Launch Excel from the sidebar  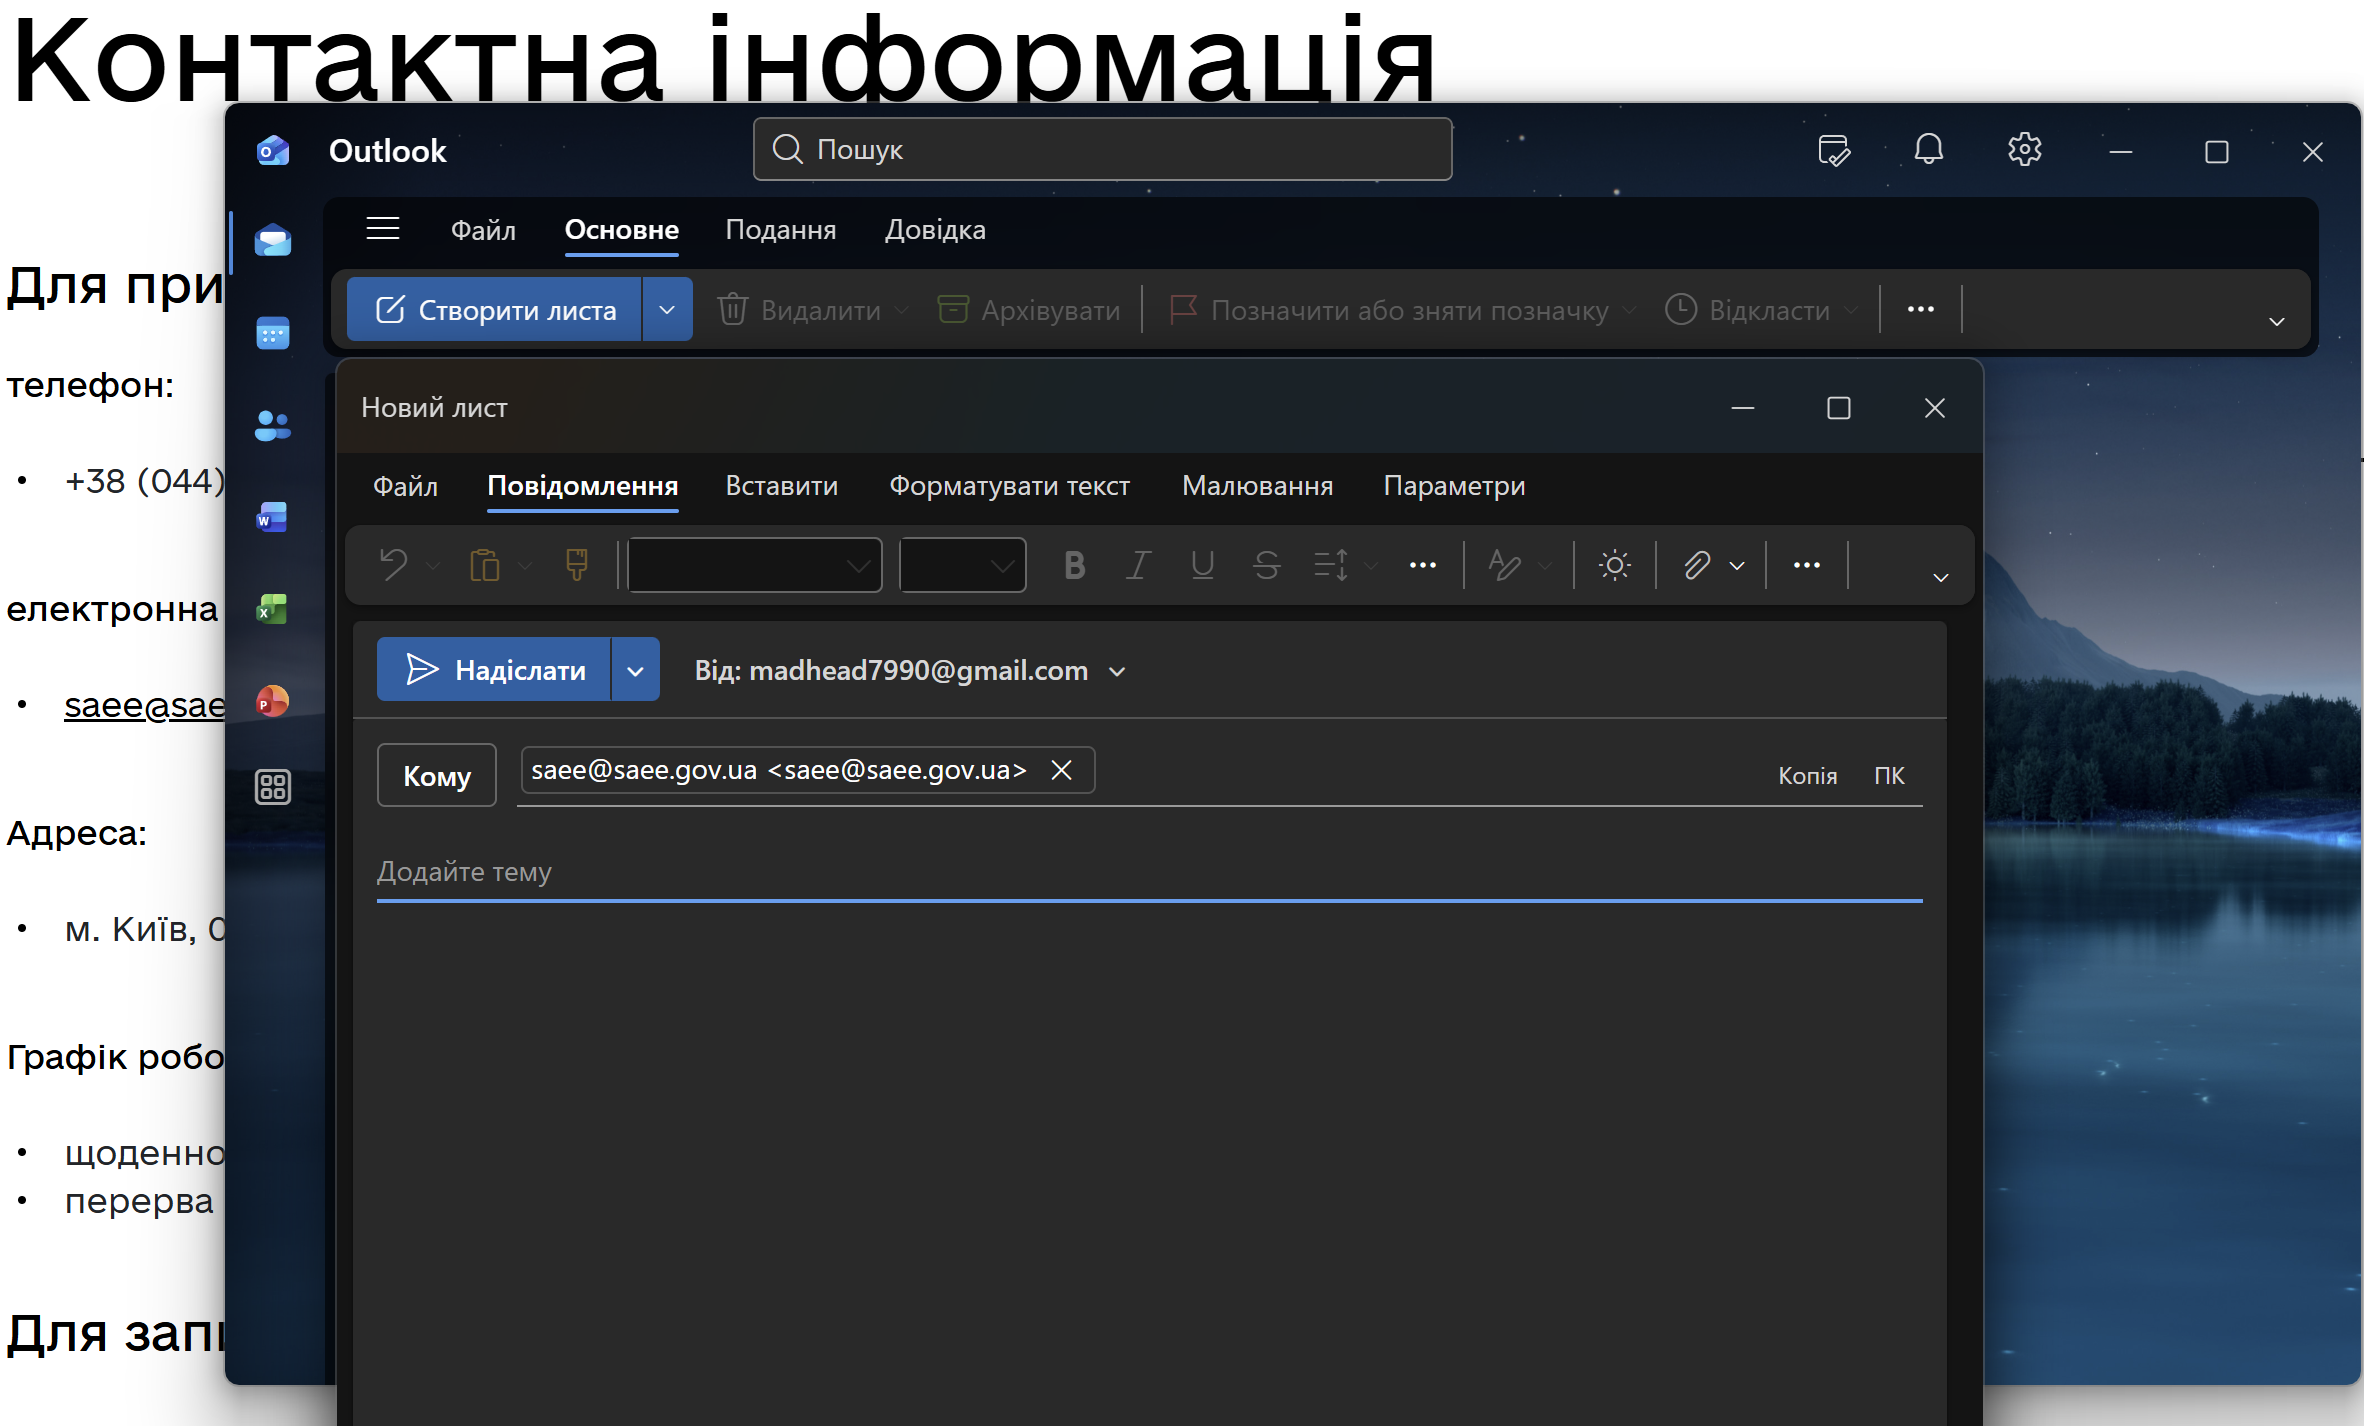pyautogui.click(x=272, y=609)
